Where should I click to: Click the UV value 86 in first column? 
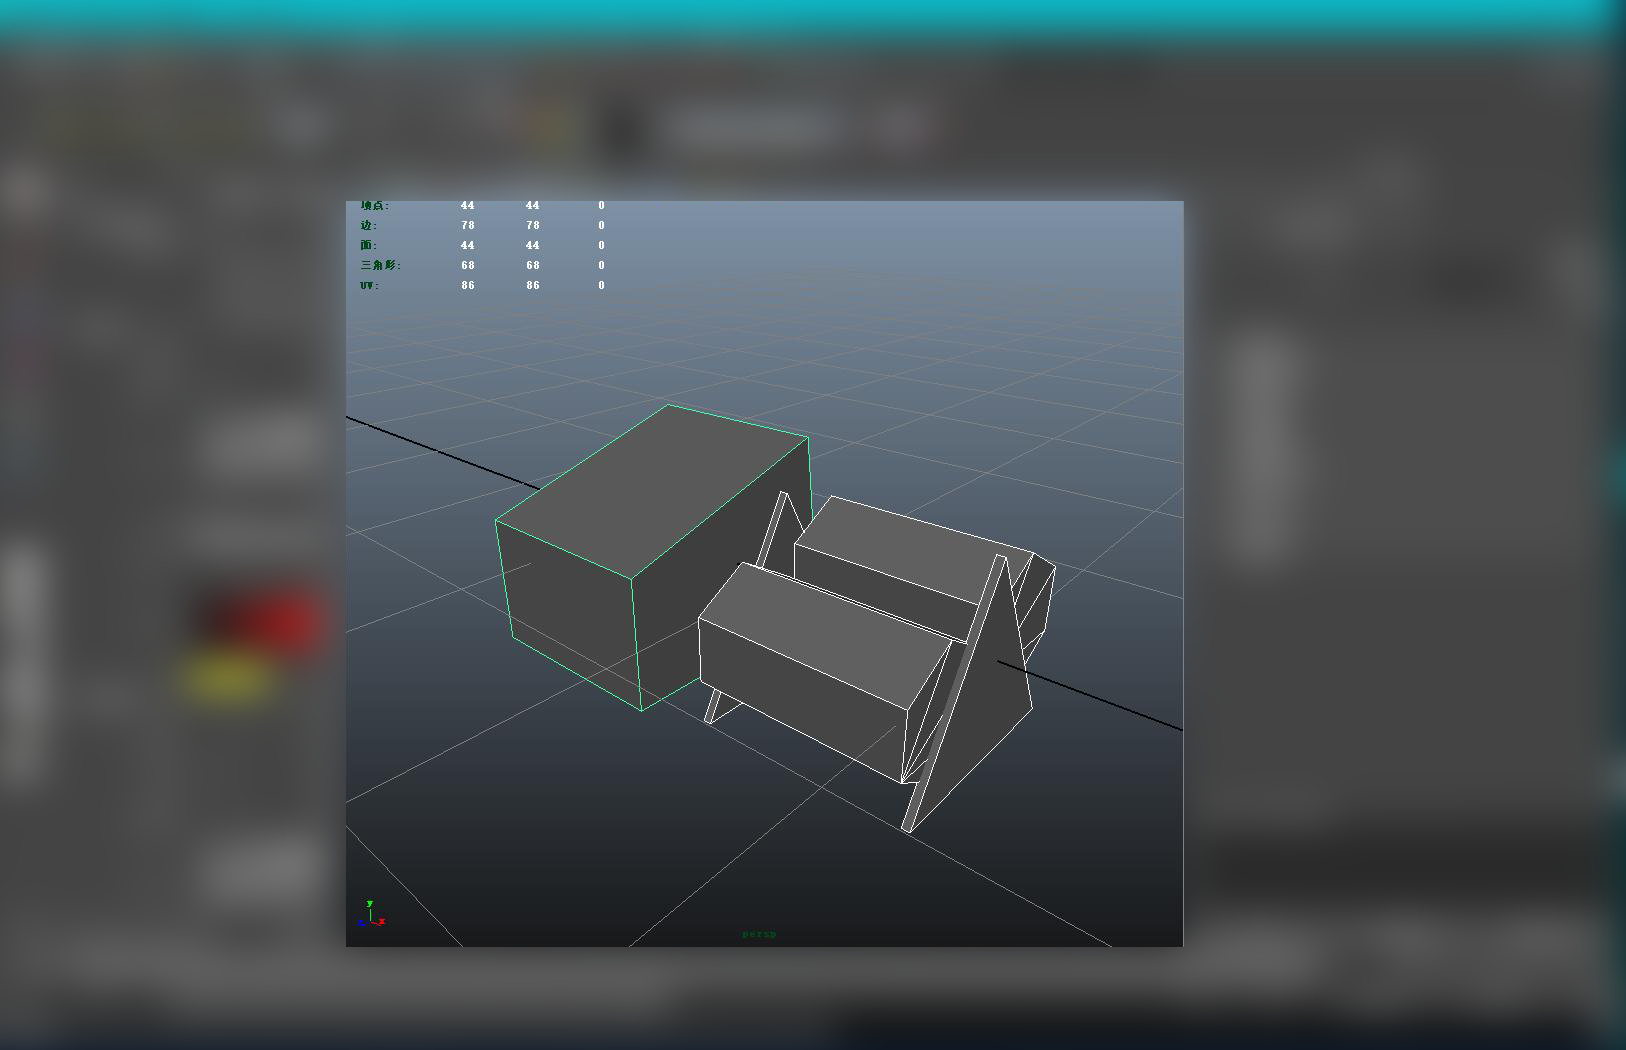[x=467, y=285]
